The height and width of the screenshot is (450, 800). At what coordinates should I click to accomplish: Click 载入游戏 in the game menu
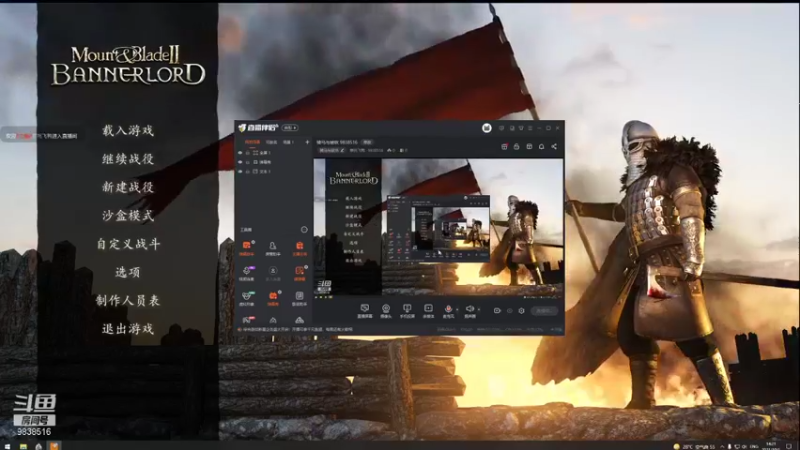pyautogui.click(x=128, y=131)
